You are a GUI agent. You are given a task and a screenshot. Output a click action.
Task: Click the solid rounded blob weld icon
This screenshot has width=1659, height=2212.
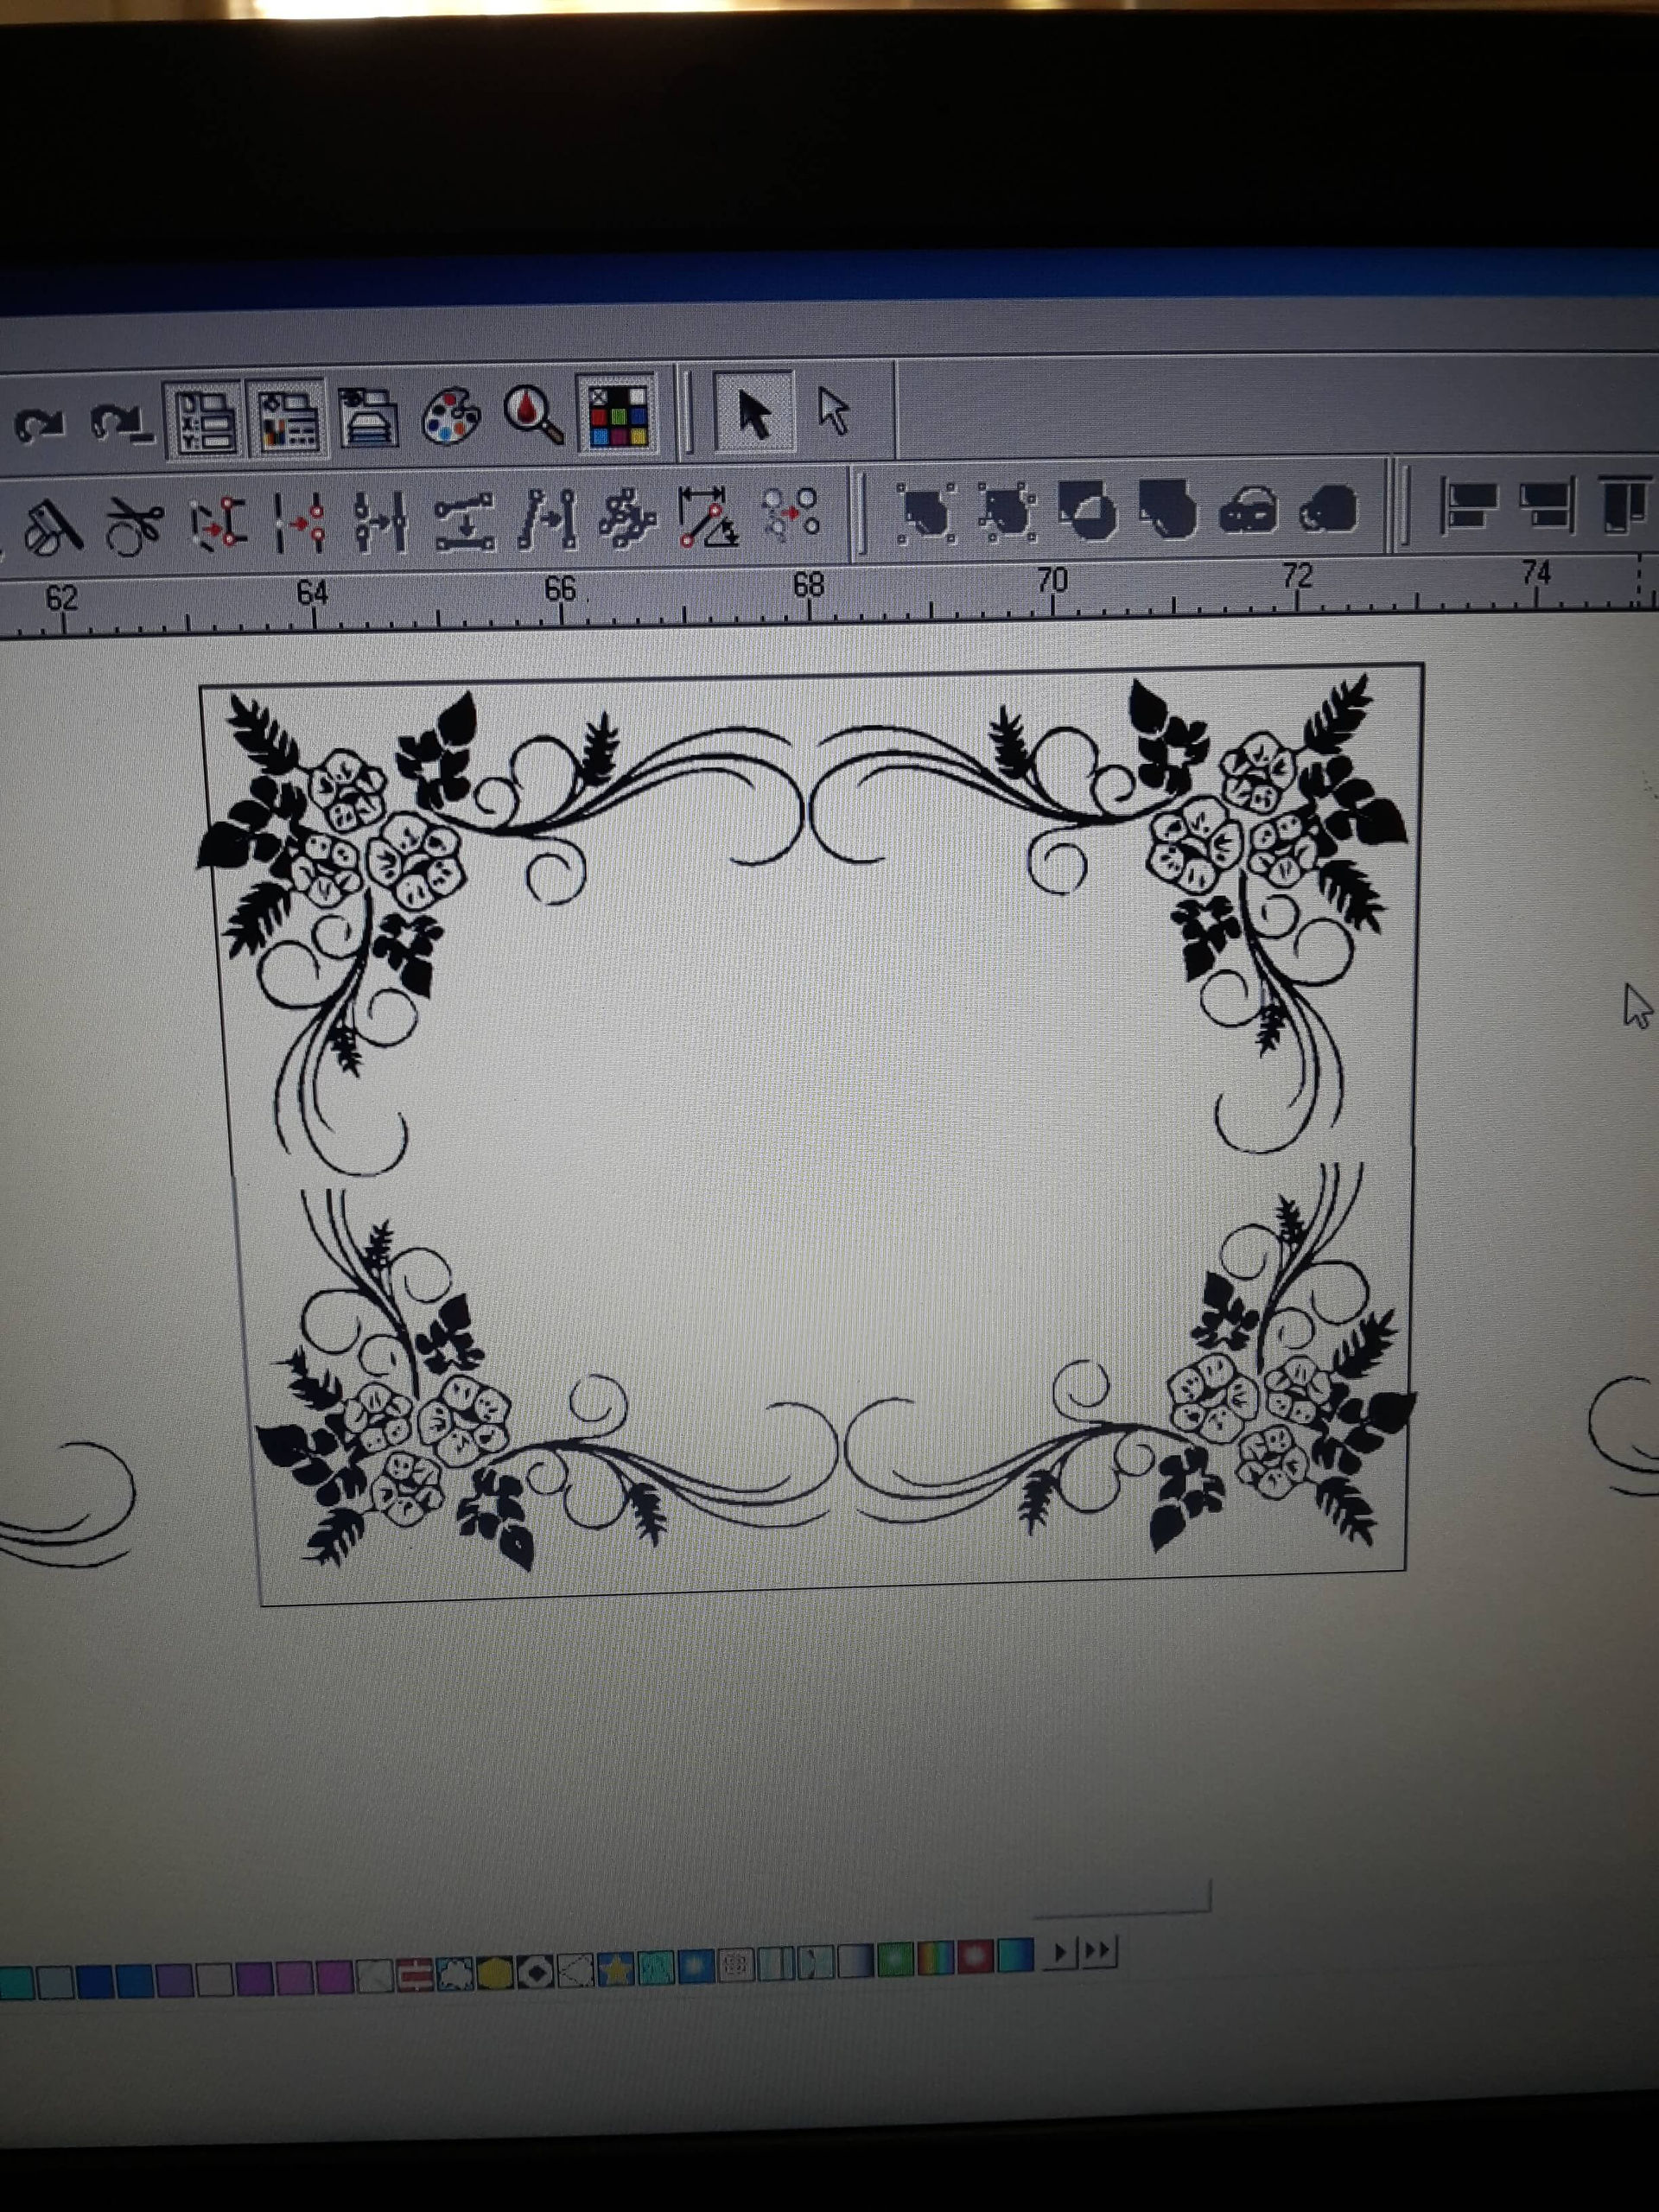pyautogui.click(x=1329, y=507)
